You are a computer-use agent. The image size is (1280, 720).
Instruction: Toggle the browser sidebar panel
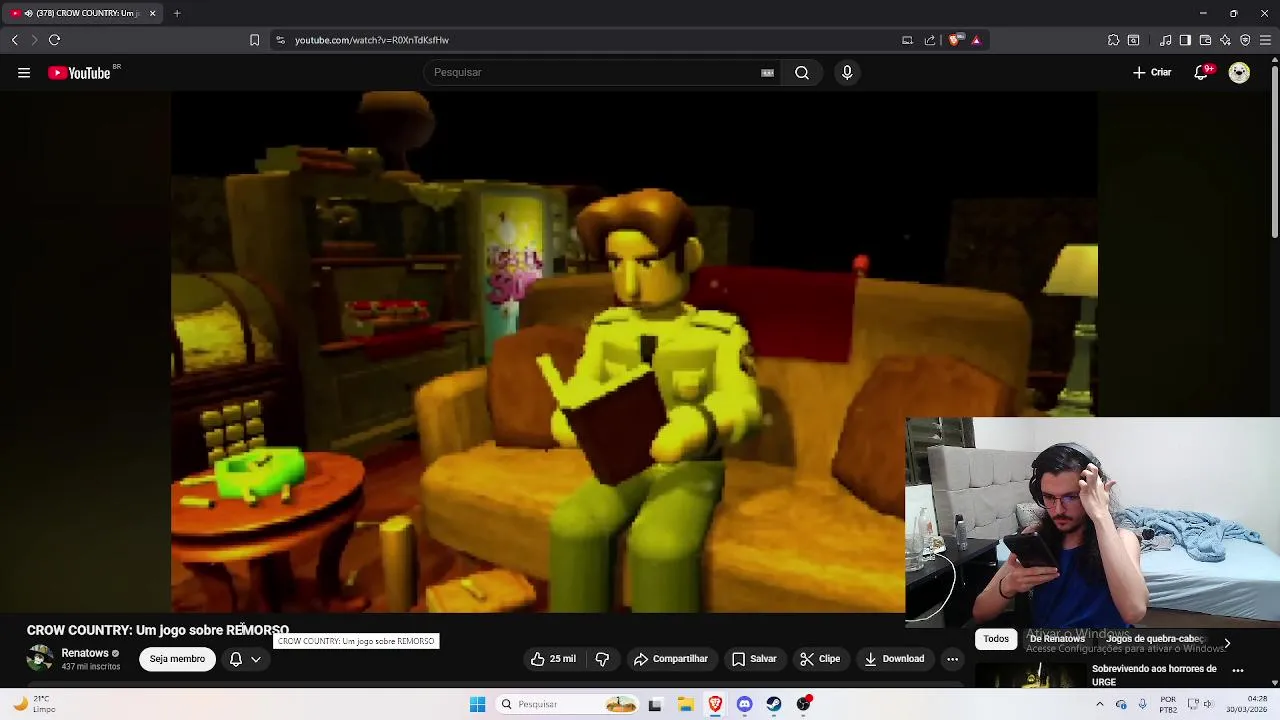pos(1185,40)
